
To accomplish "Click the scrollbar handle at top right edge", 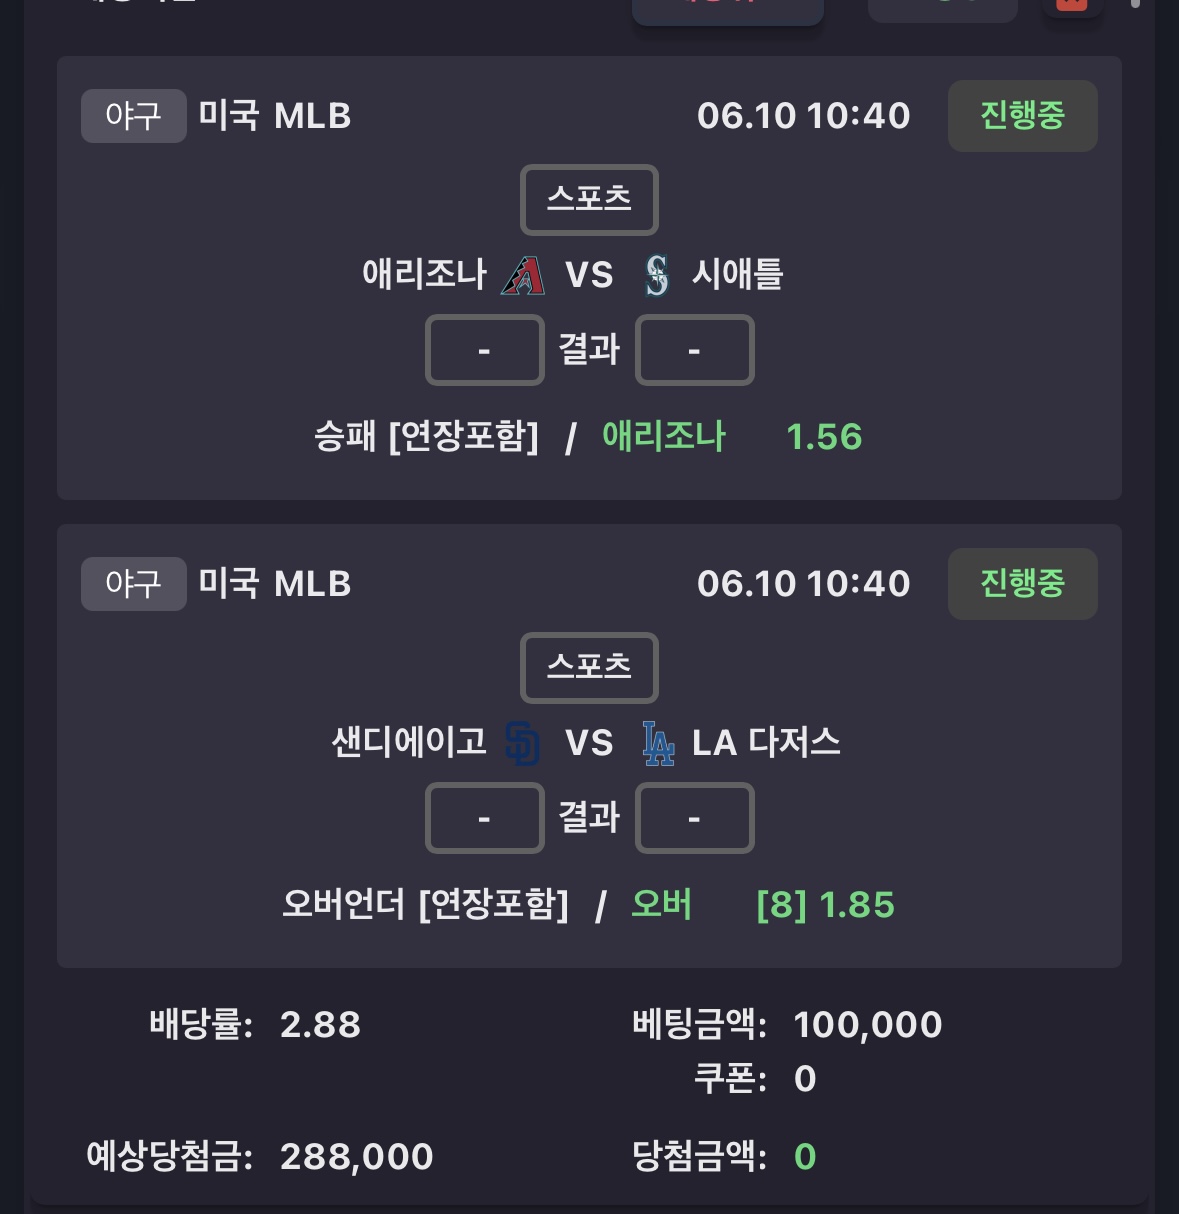I will point(1135,4).
